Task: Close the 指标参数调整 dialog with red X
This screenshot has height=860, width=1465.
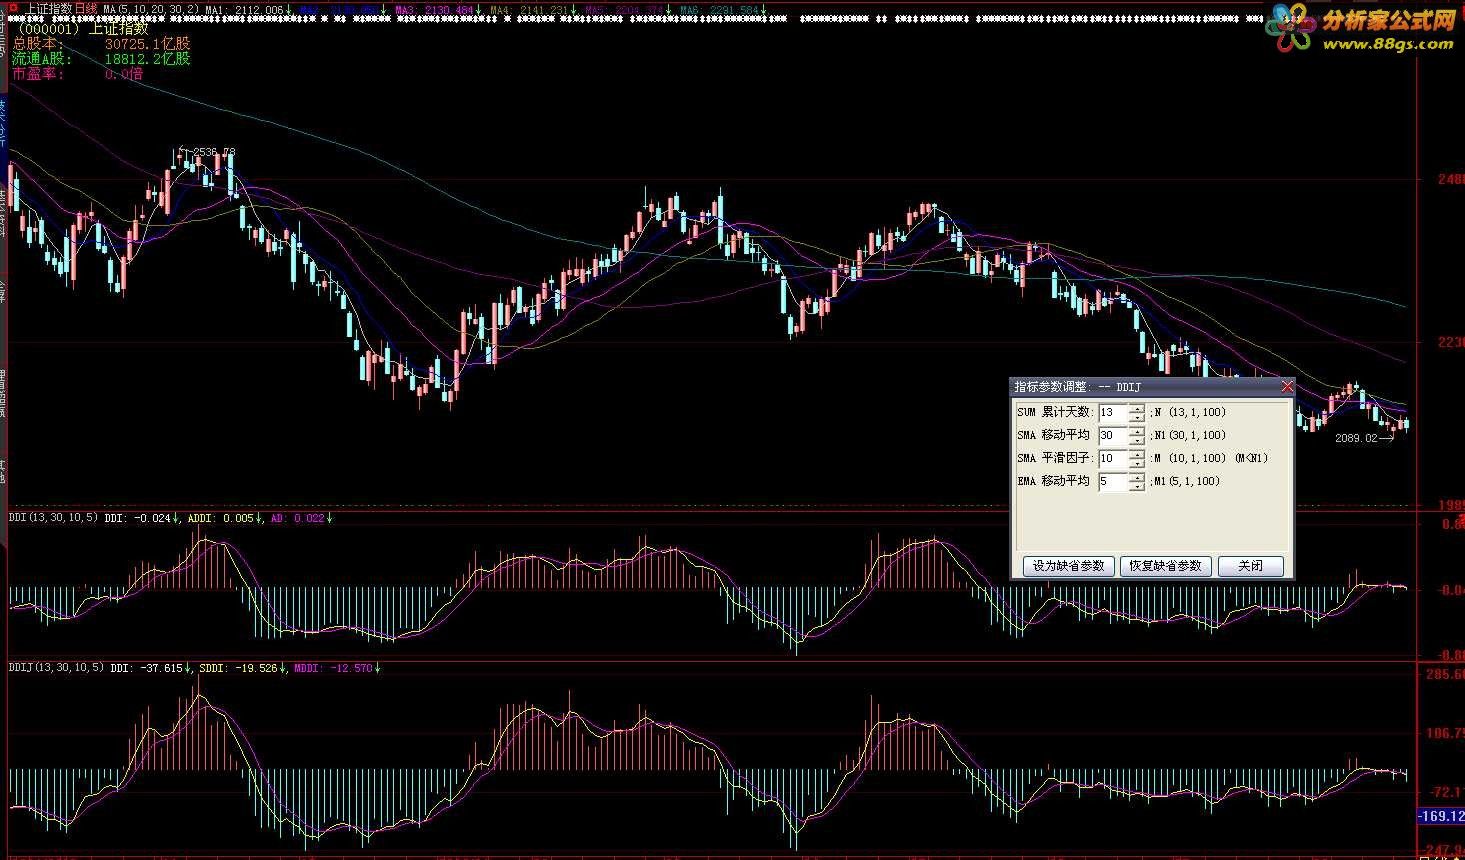Action: coord(1287,386)
